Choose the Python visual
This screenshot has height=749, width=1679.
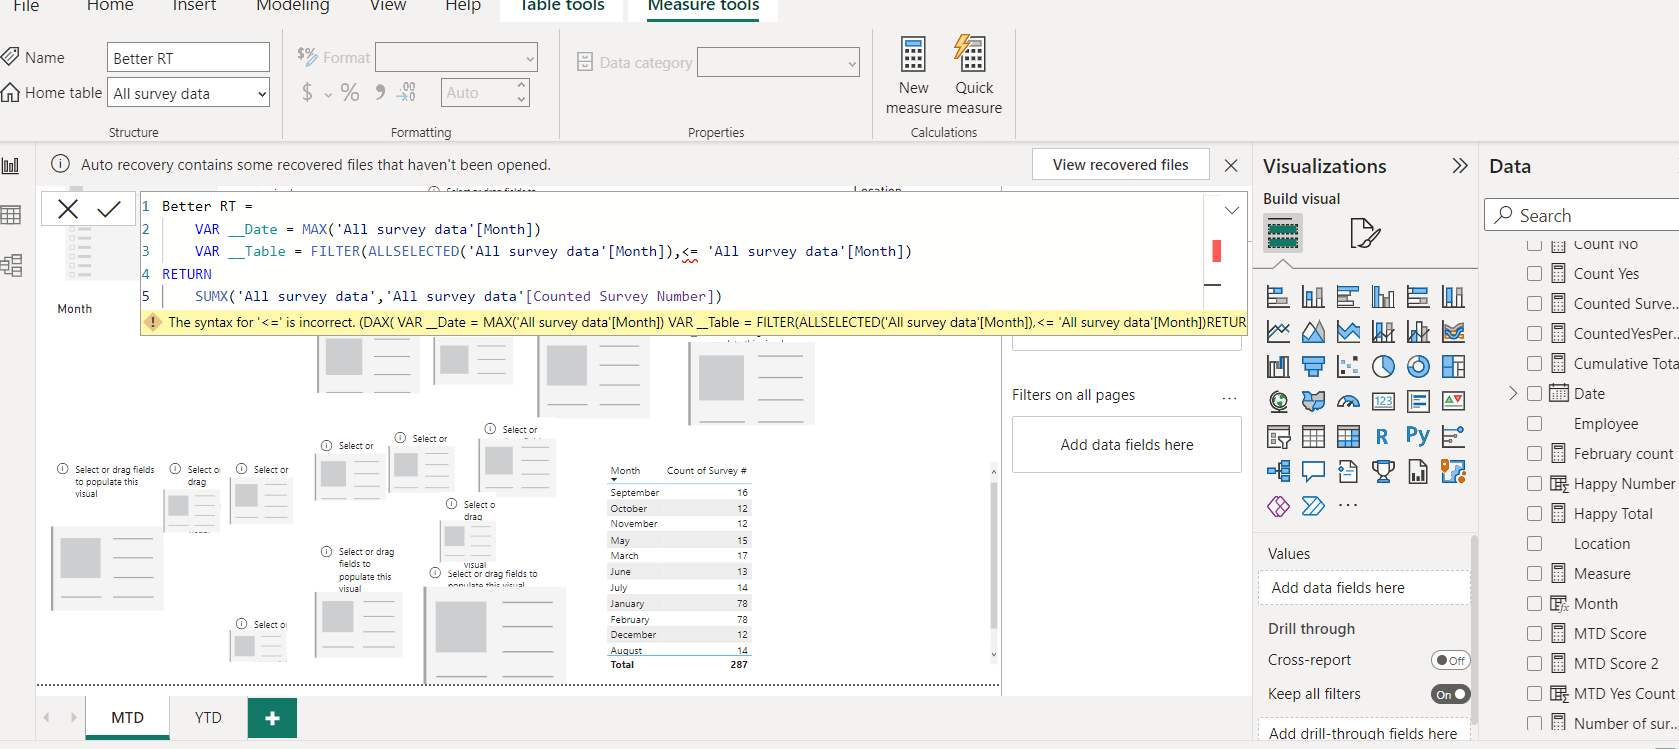(x=1418, y=436)
